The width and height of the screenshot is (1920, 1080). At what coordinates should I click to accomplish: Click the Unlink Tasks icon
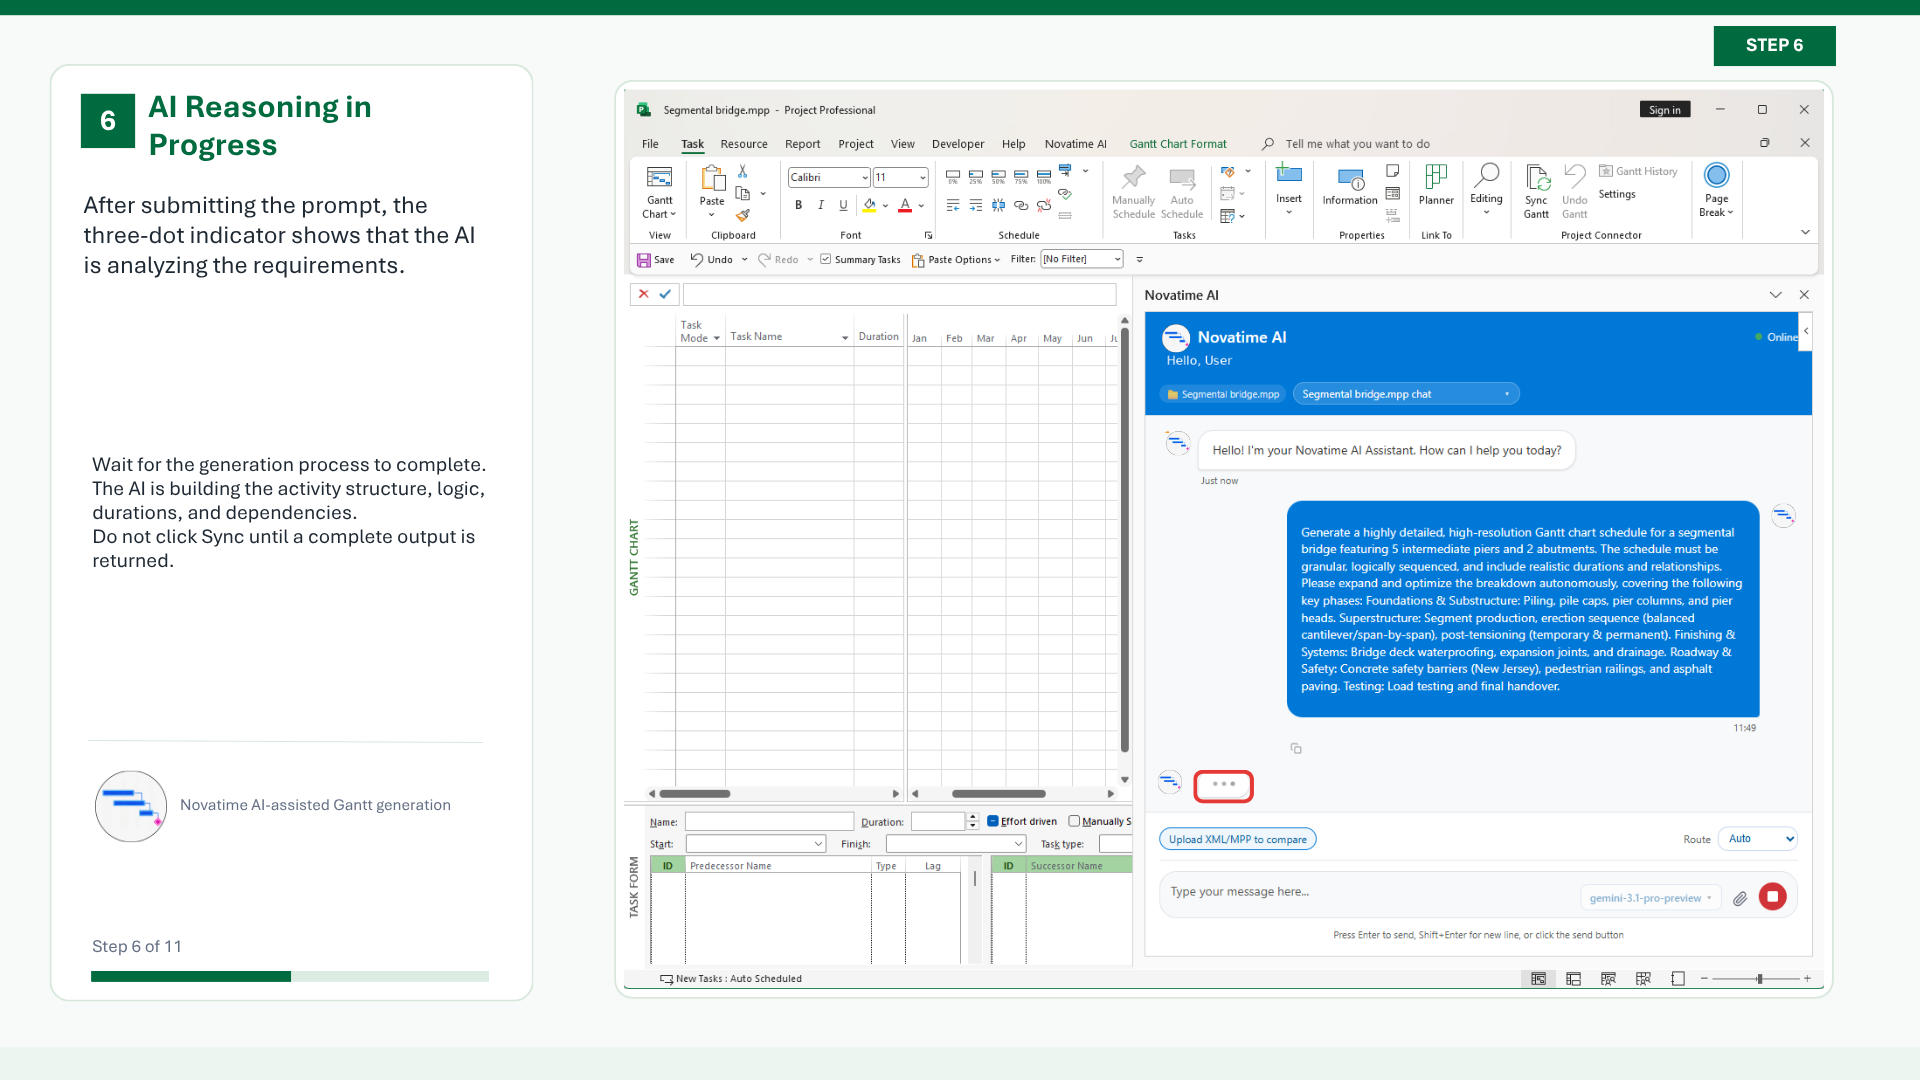point(1044,205)
